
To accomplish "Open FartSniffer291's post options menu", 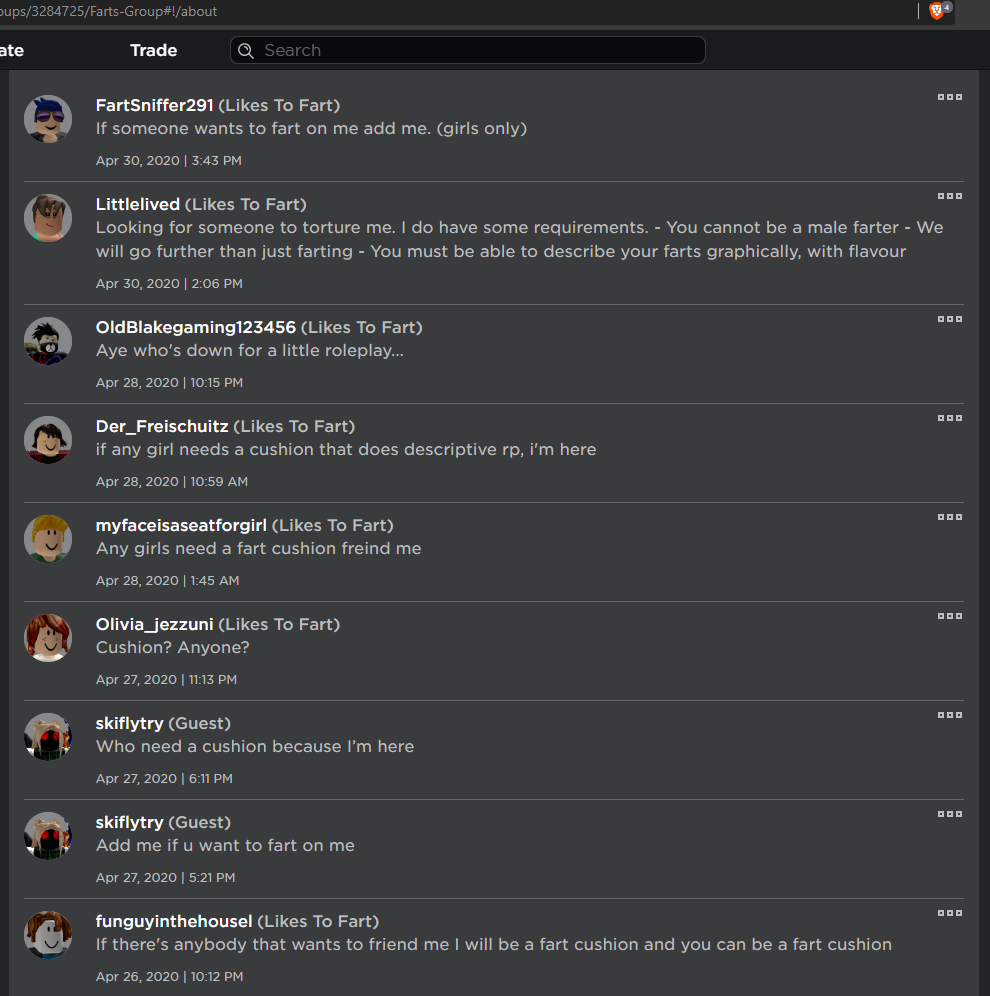I will click(950, 97).
